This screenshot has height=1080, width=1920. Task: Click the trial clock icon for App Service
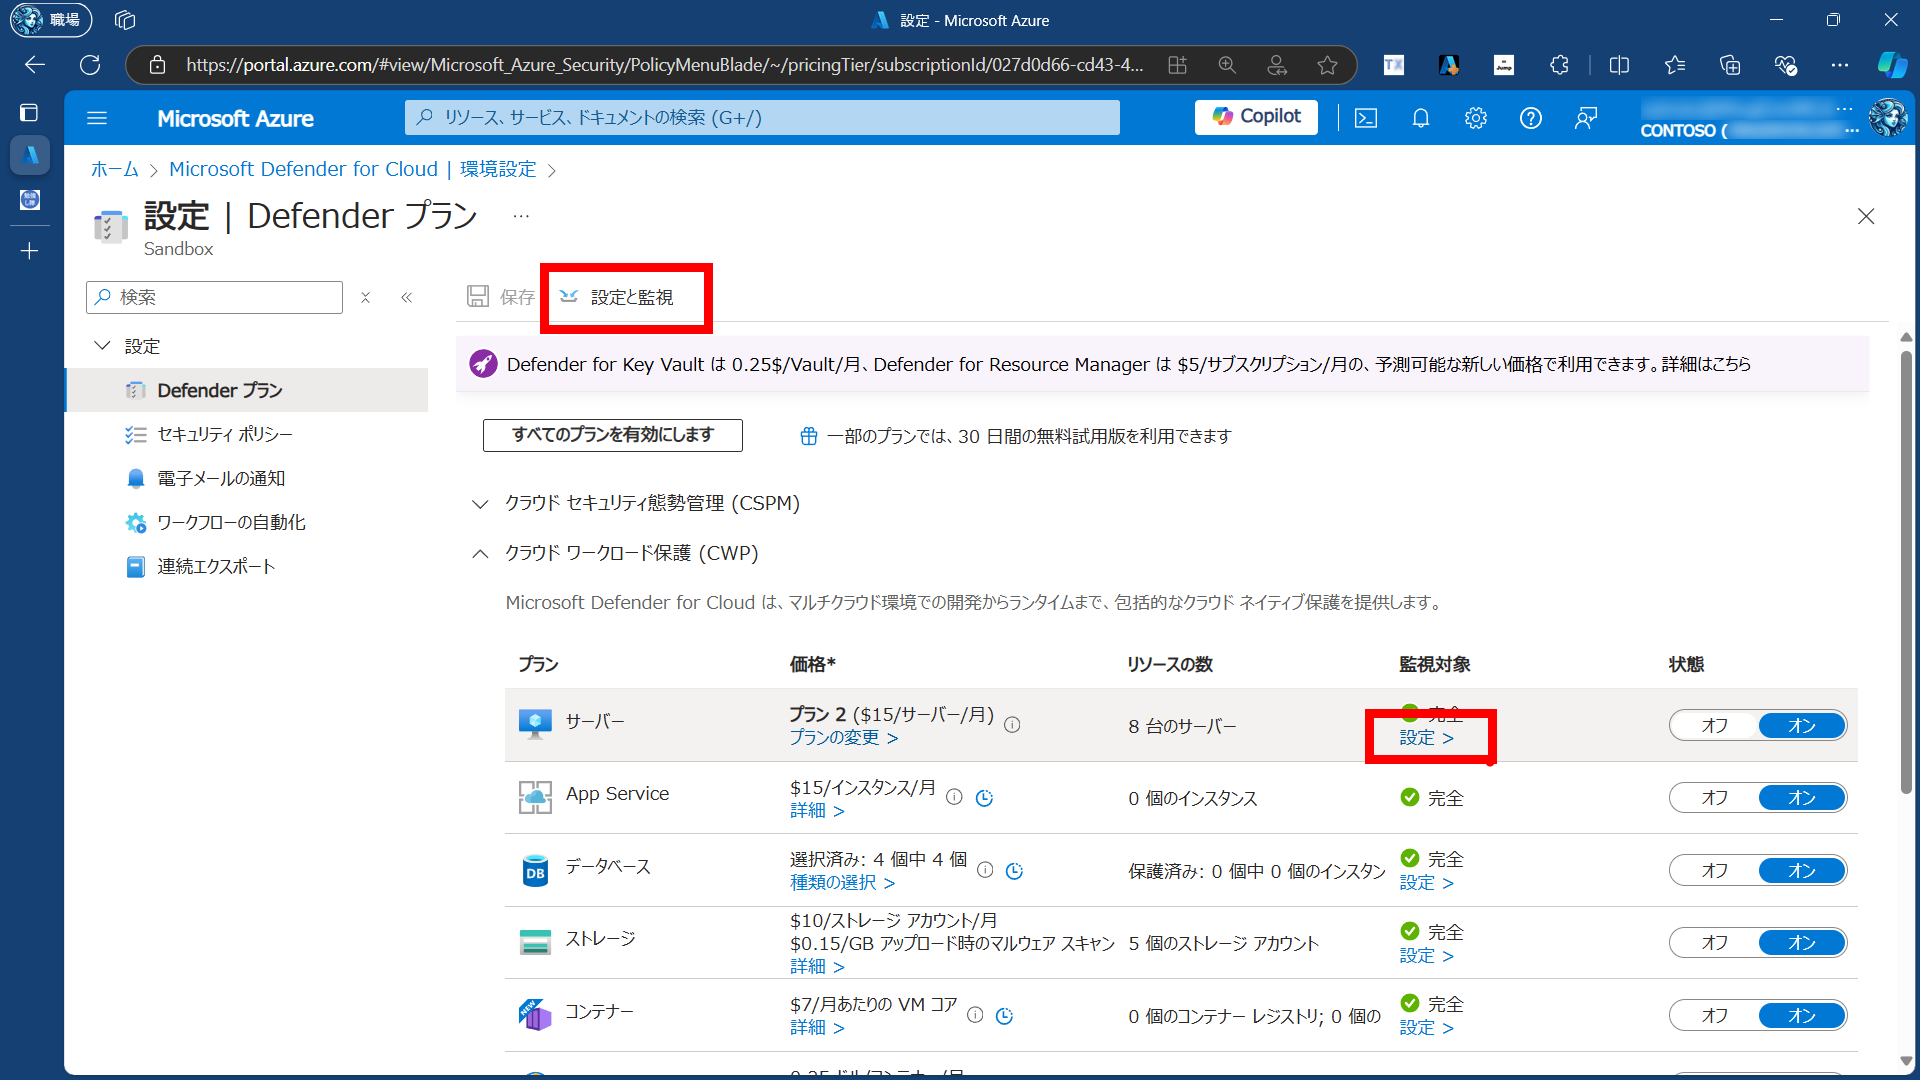[984, 797]
